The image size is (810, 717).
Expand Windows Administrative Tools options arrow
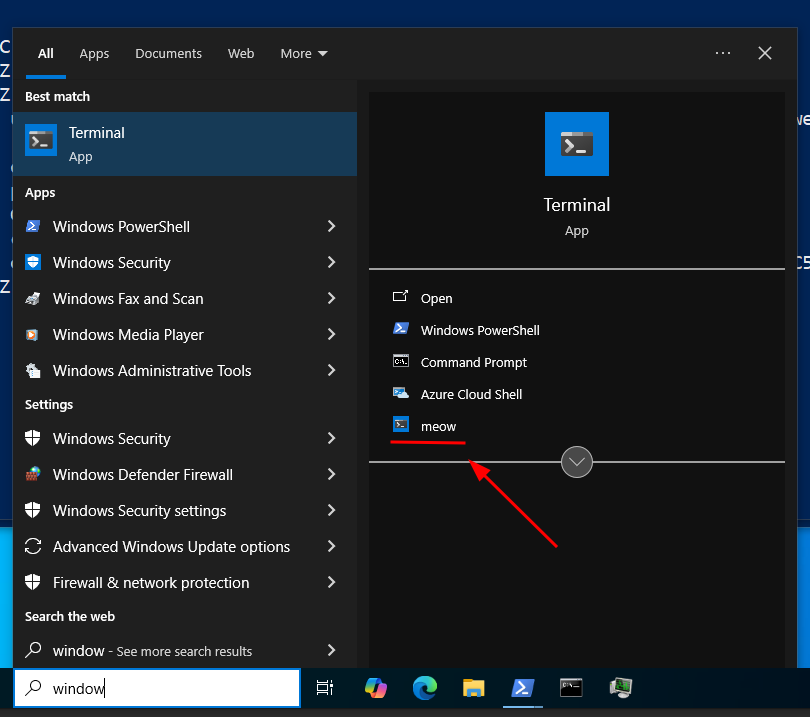pyautogui.click(x=332, y=370)
